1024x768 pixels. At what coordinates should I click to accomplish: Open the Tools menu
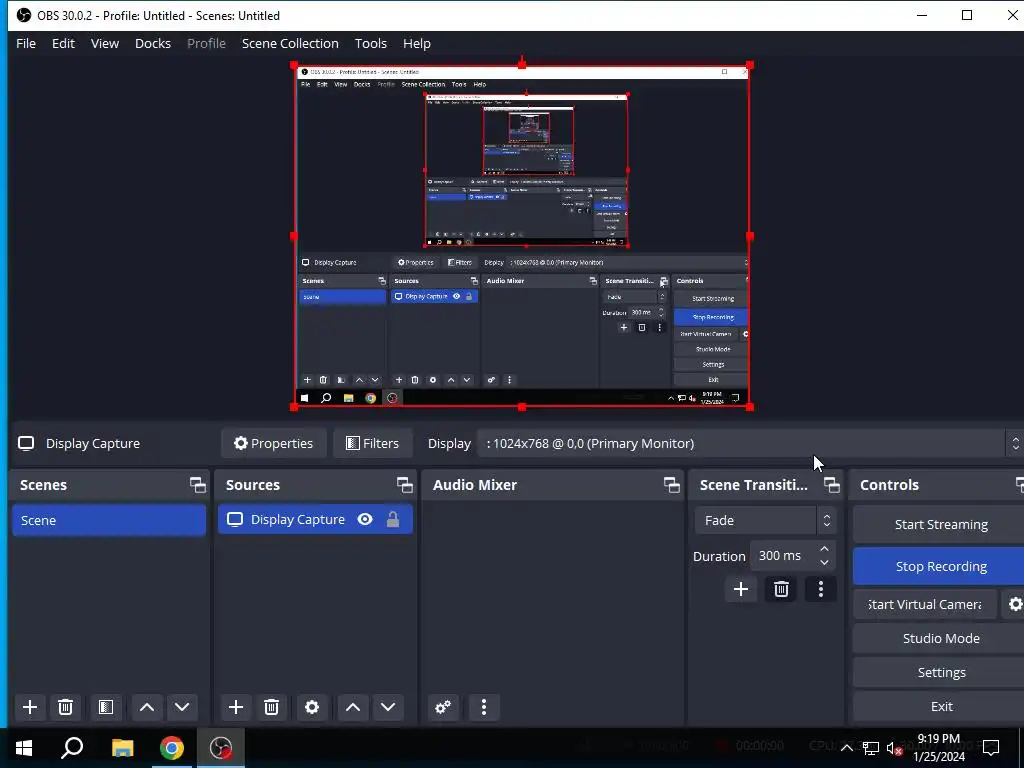click(371, 43)
